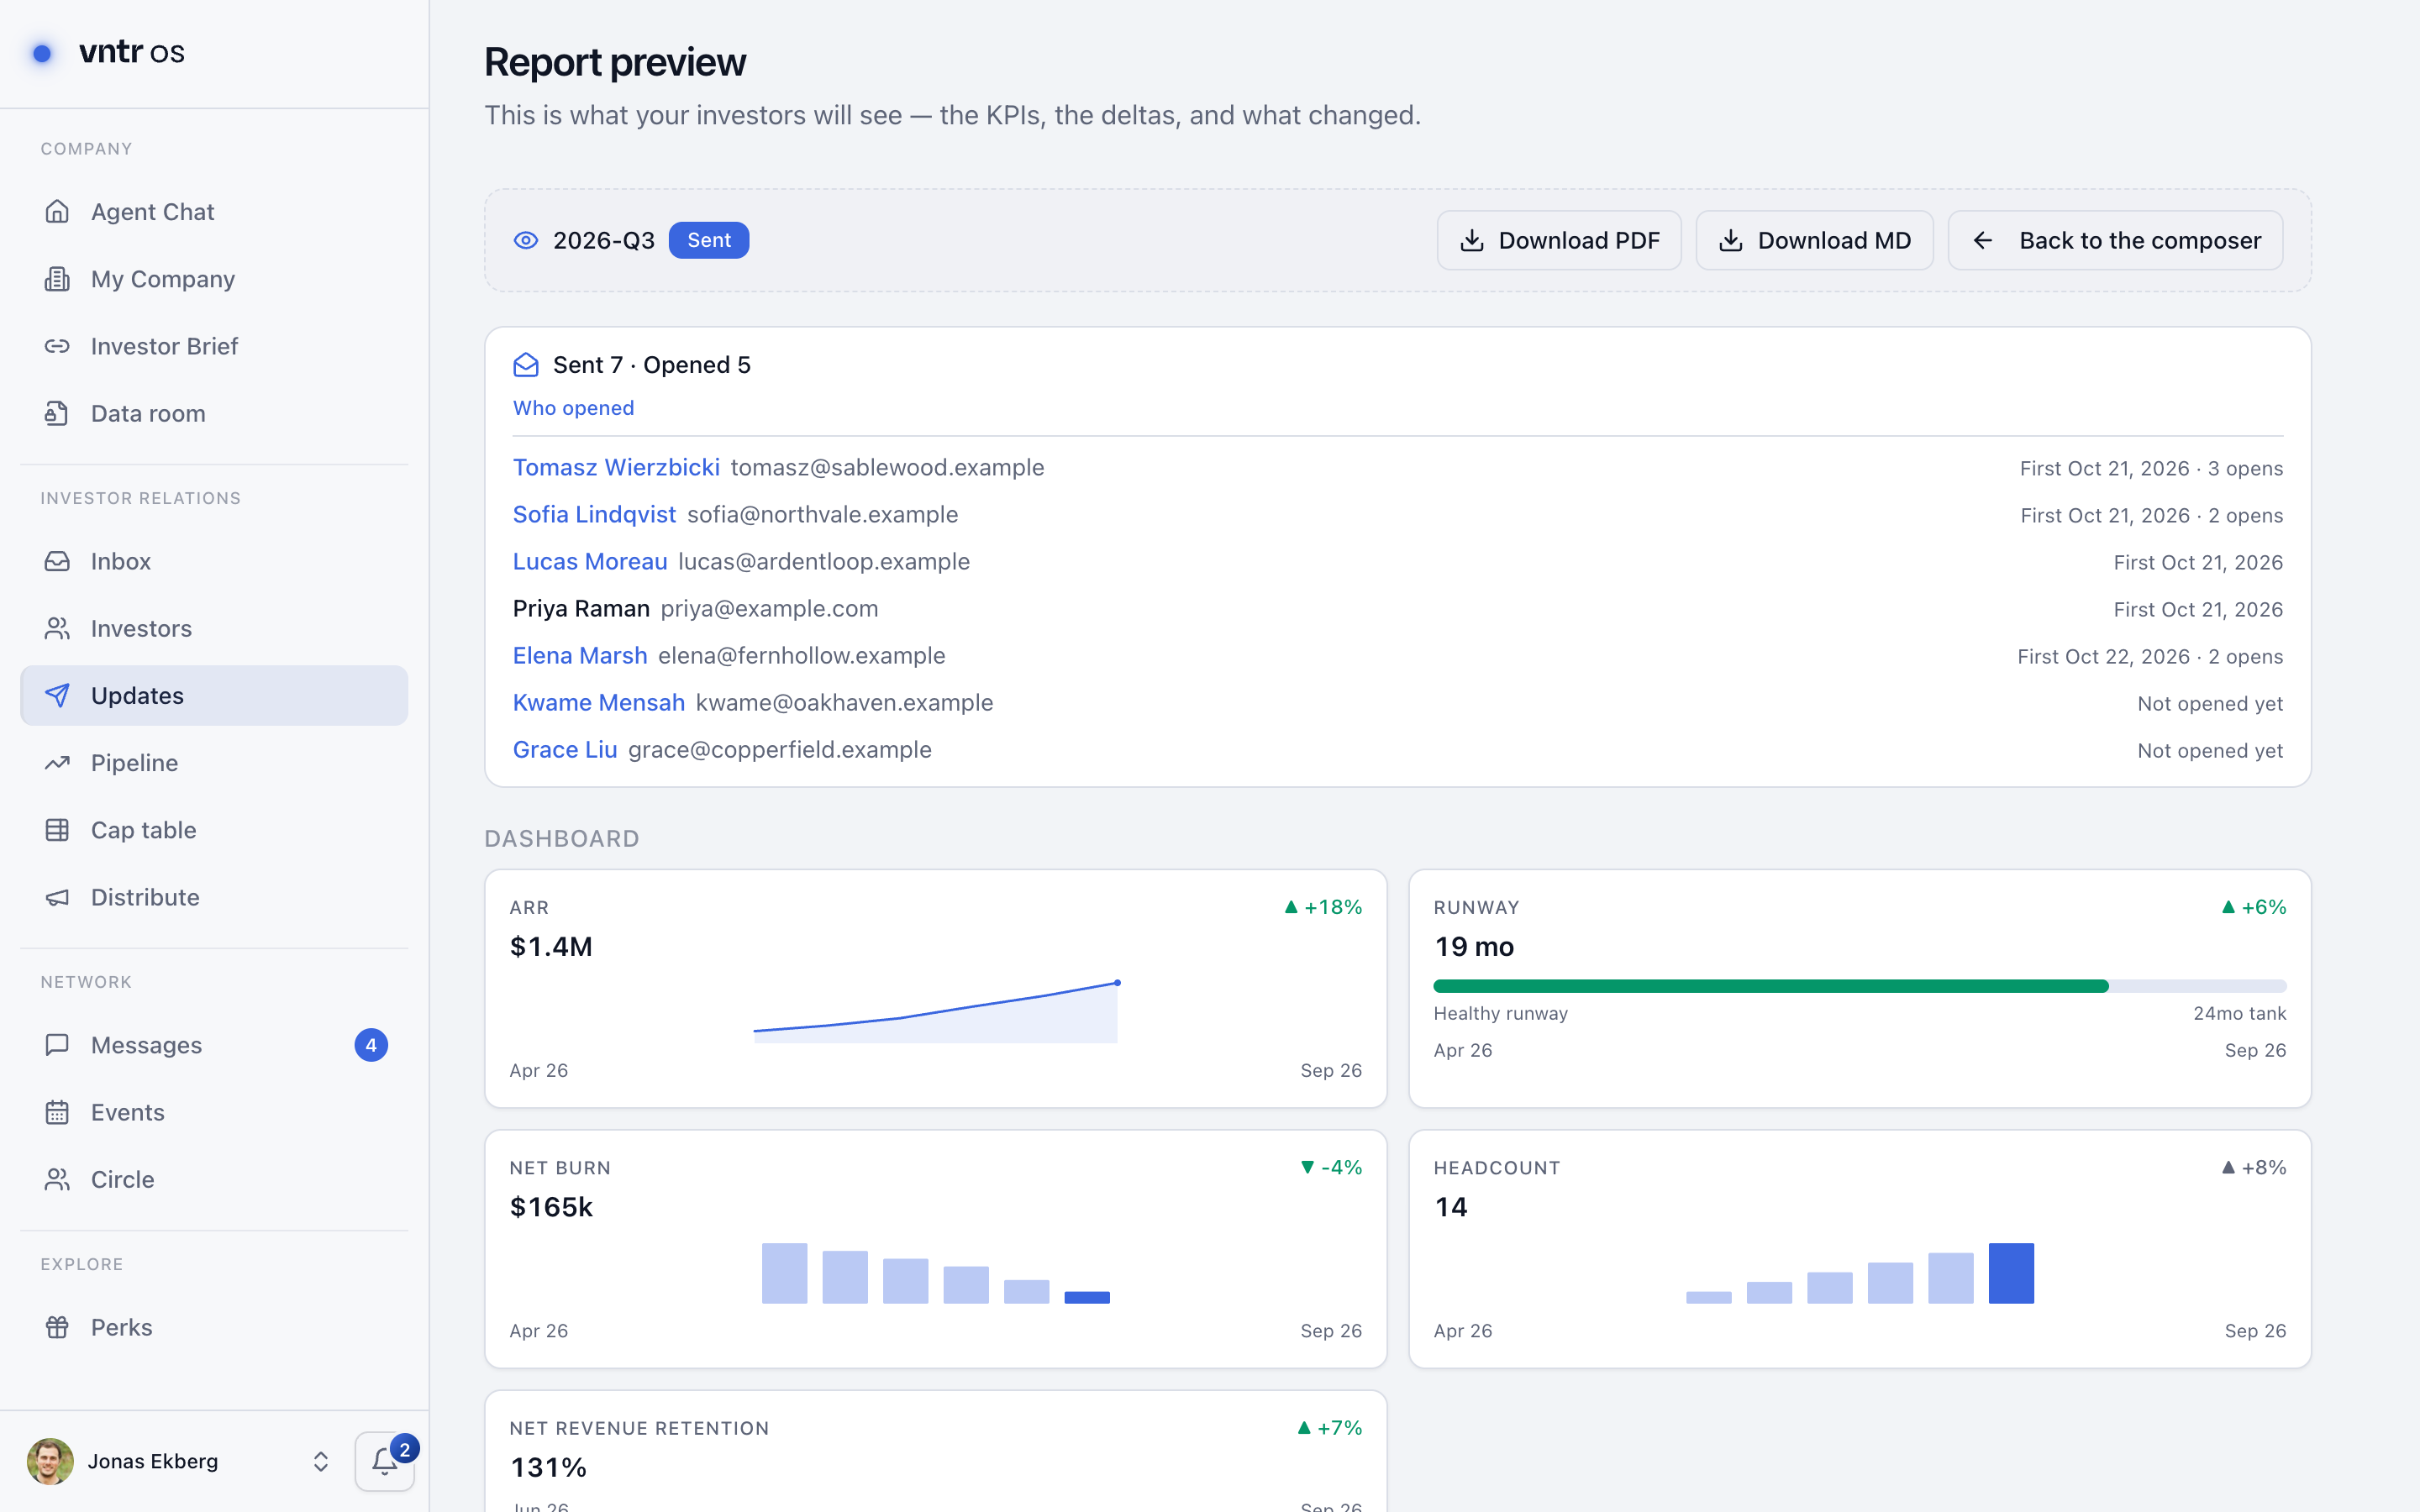Image resolution: width=2420 pixels, height=1512 pixels.
Task: Click the vntr OS logo dot
Action: point(42,53)
